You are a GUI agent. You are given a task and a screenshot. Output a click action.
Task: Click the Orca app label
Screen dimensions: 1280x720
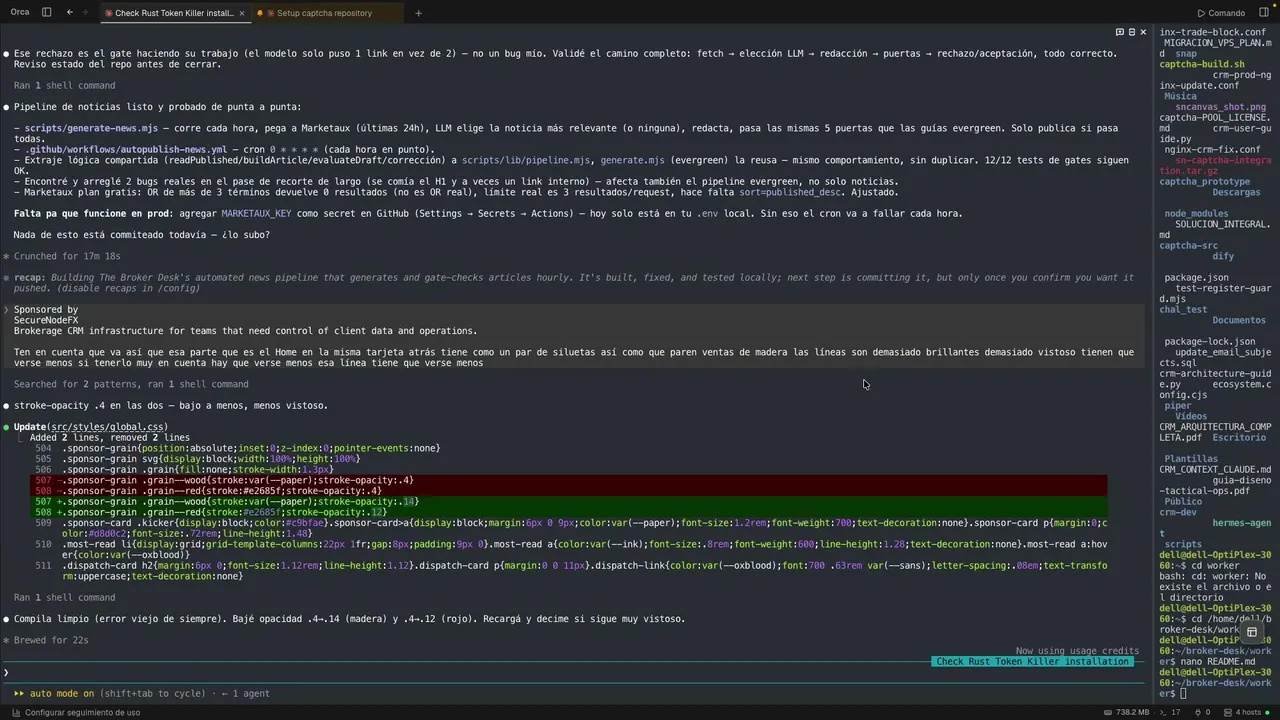pyautogui.click(x=20, y=13)
